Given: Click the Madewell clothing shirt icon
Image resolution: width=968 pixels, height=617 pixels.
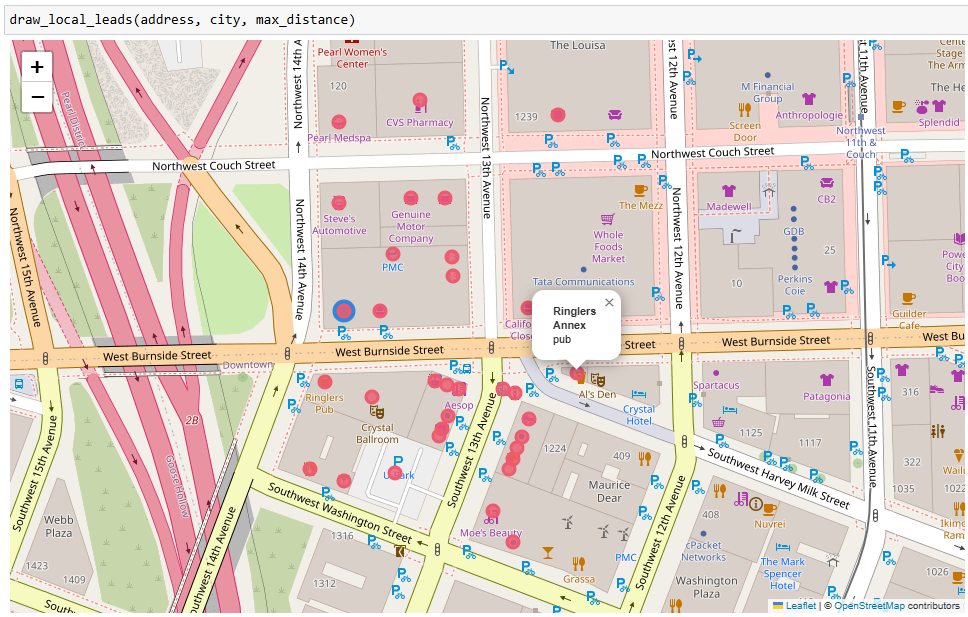Looking at the screenshot, I should point(729,191).
